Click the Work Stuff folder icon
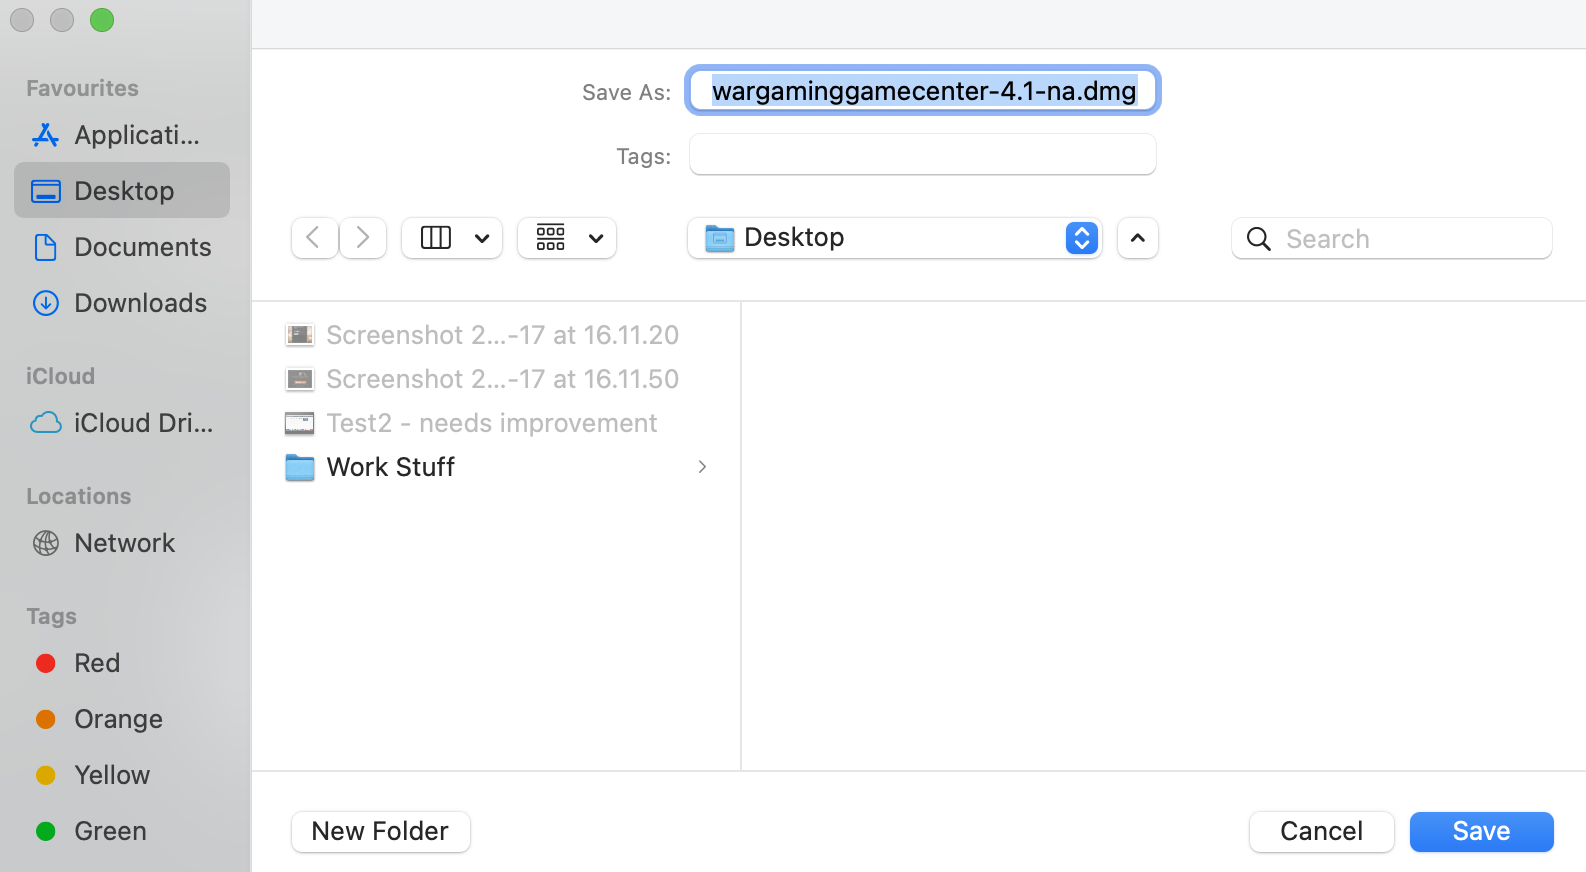 300,467
